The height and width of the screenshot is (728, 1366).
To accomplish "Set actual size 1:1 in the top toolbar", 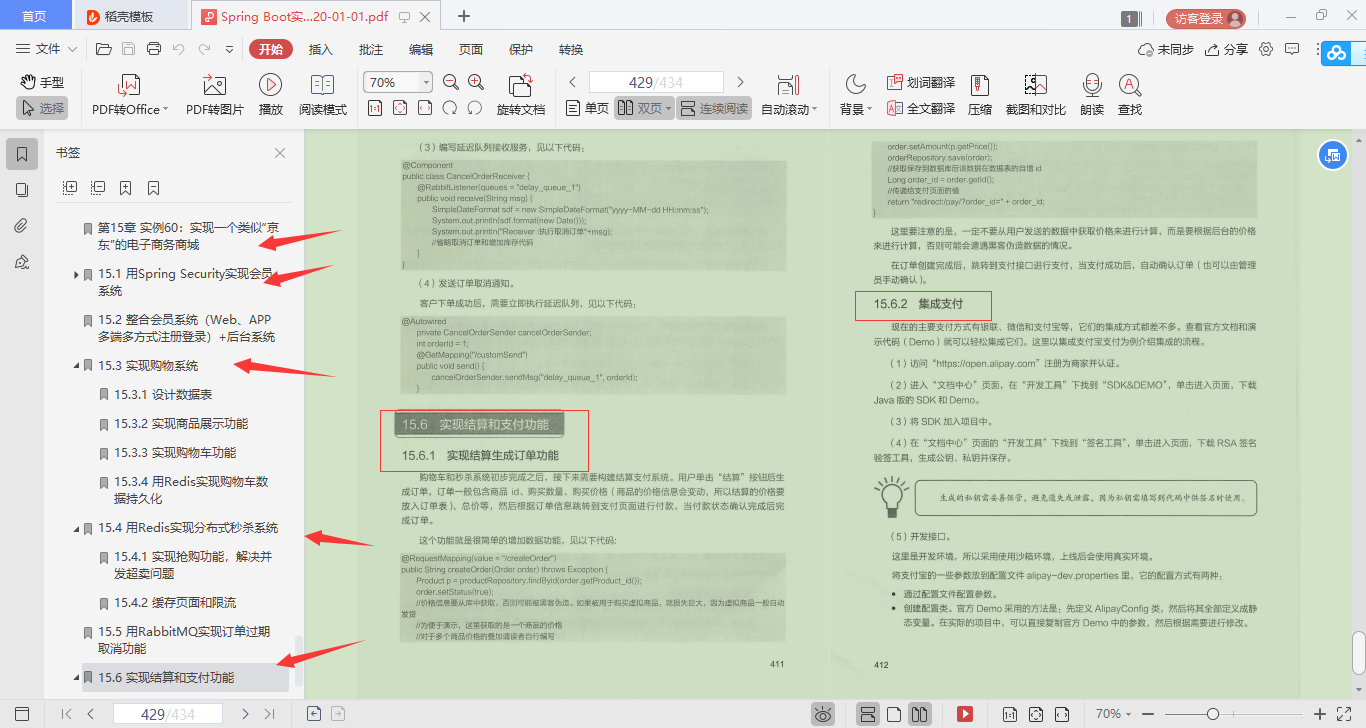I will click(375, 108).
